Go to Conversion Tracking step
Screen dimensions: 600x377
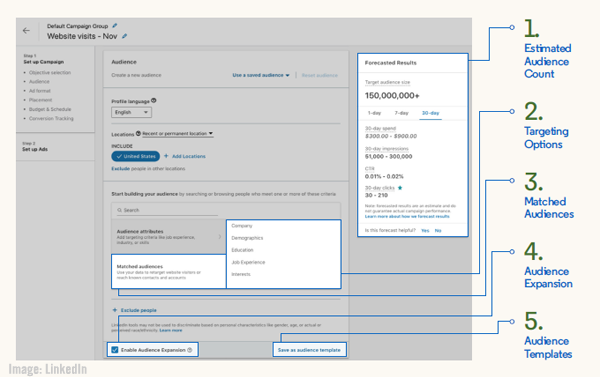coord(51,118)
